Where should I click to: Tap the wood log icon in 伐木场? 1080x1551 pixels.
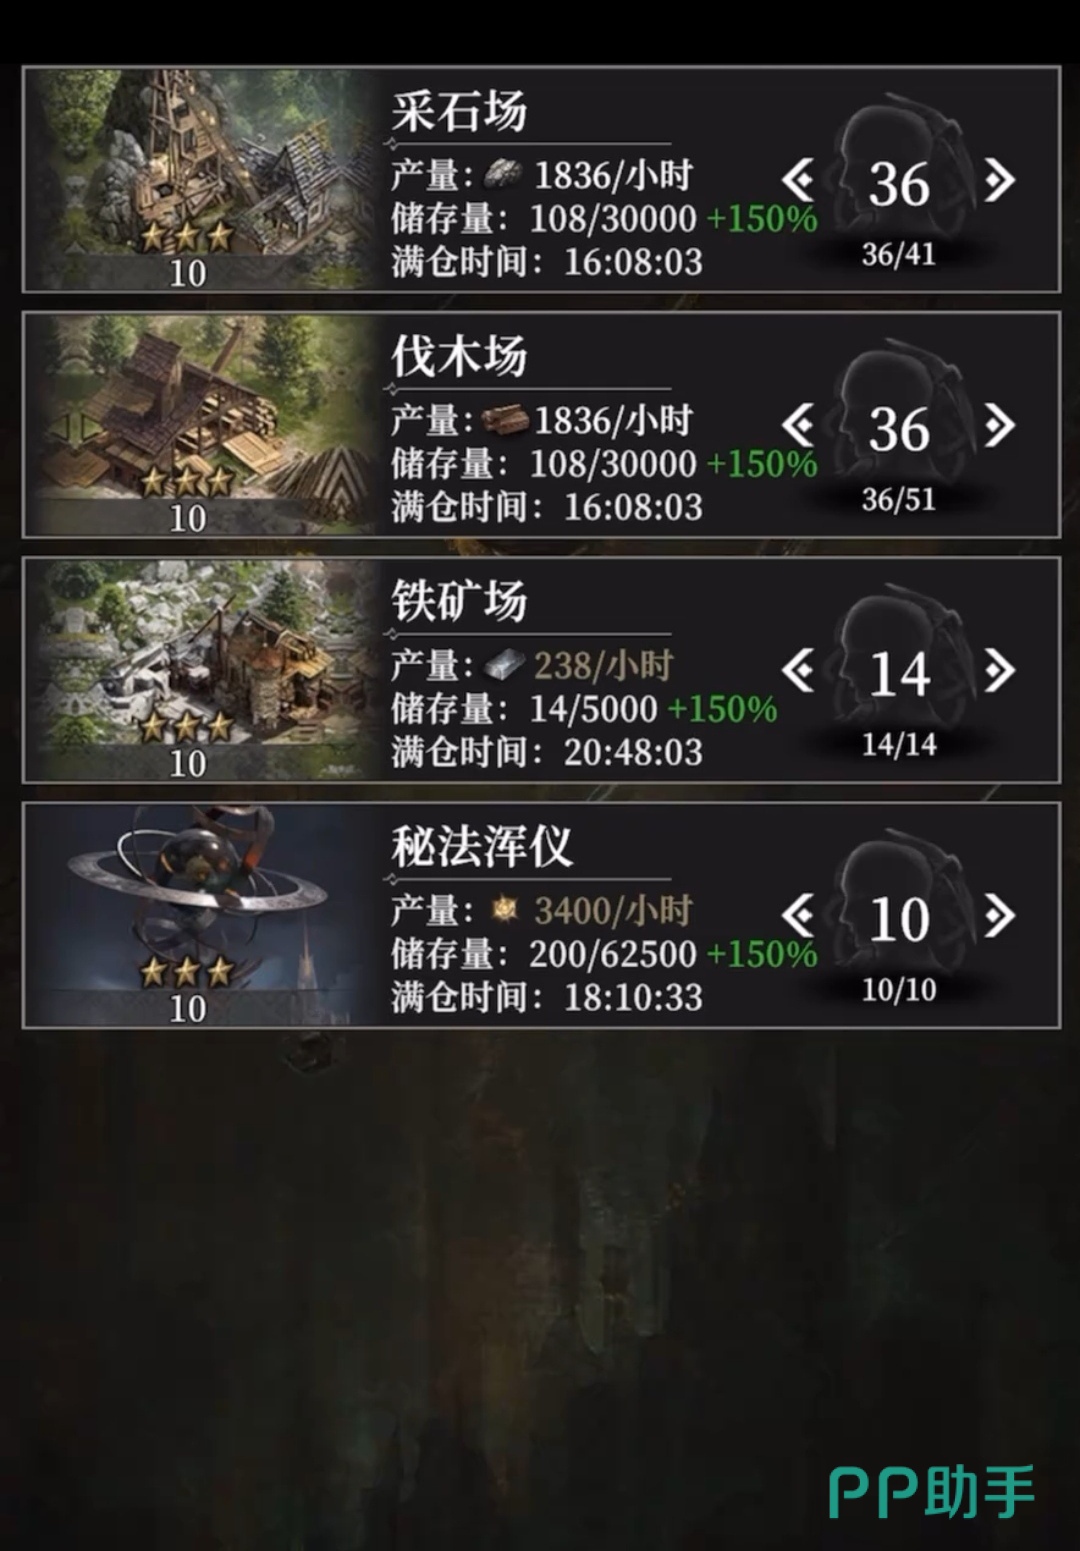(505, 421)
